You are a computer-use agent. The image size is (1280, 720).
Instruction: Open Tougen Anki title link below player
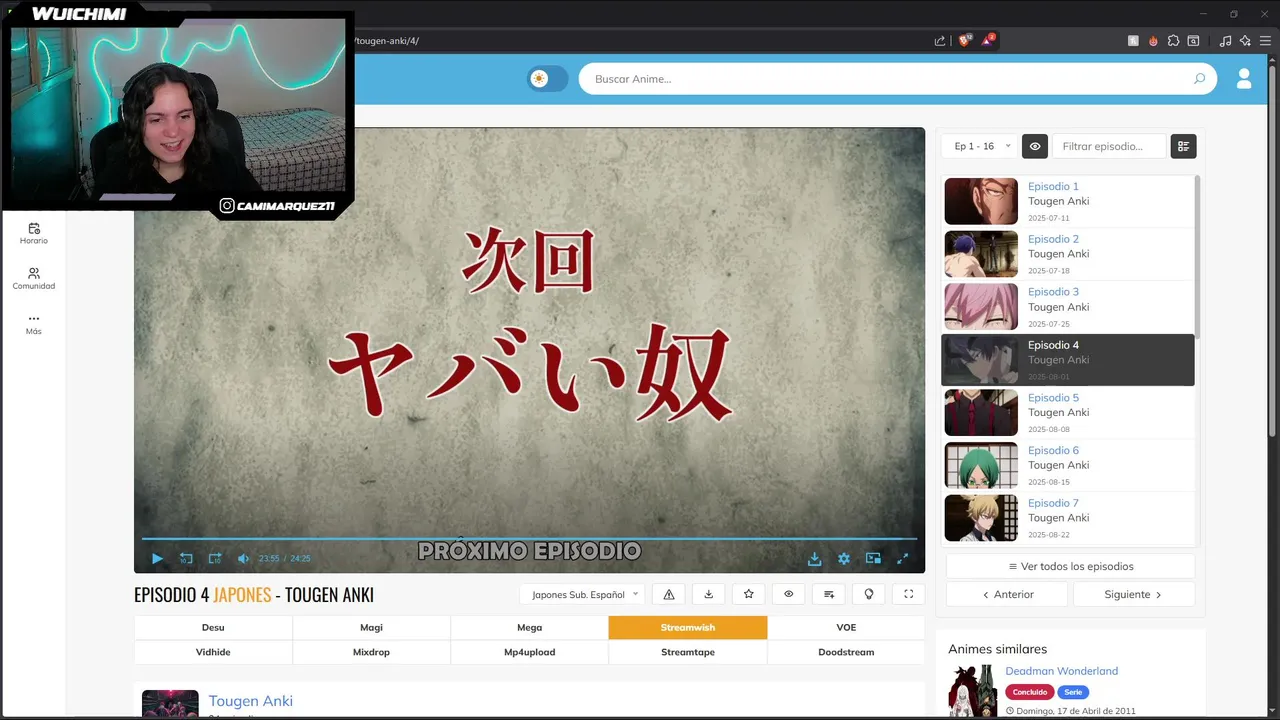250,701
